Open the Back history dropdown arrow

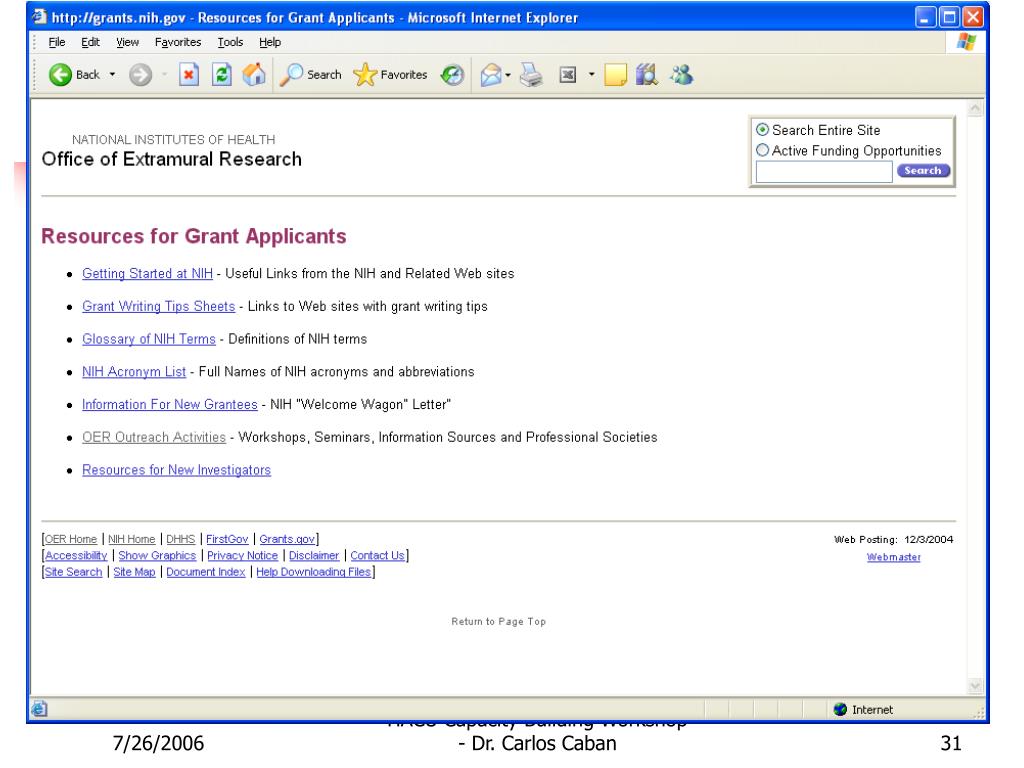click(x=112, y=74)
